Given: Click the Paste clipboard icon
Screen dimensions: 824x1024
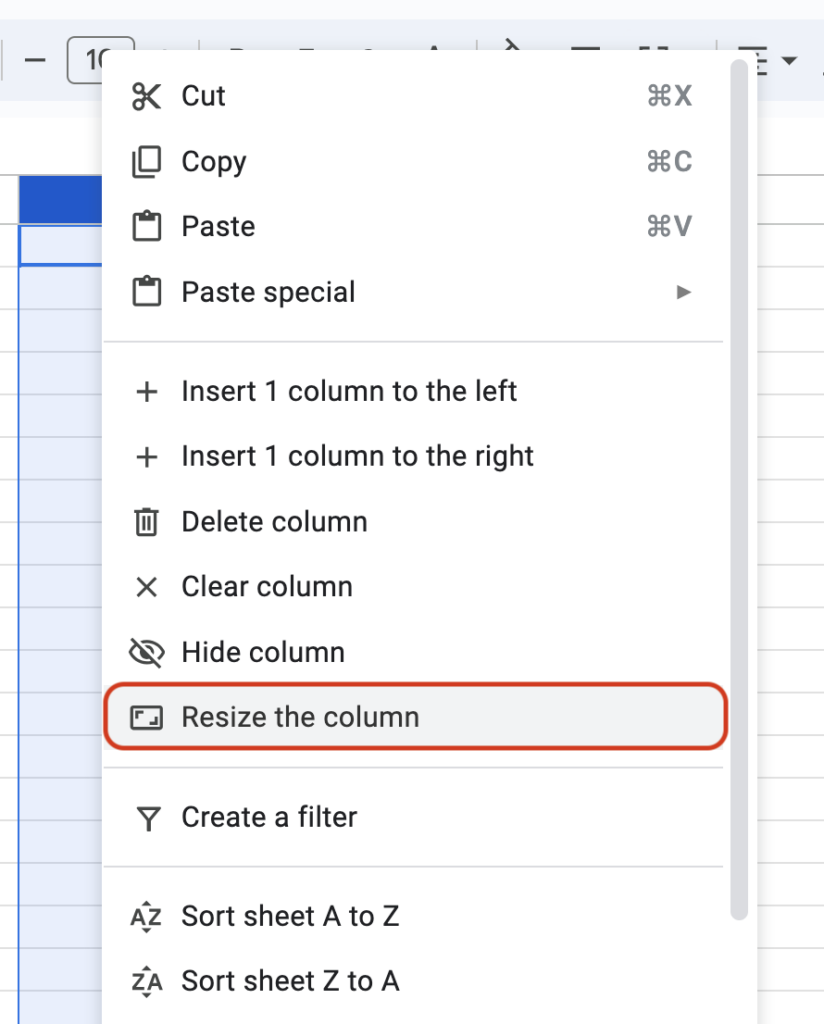Looking at the screenshot, I should click(146, 226).
